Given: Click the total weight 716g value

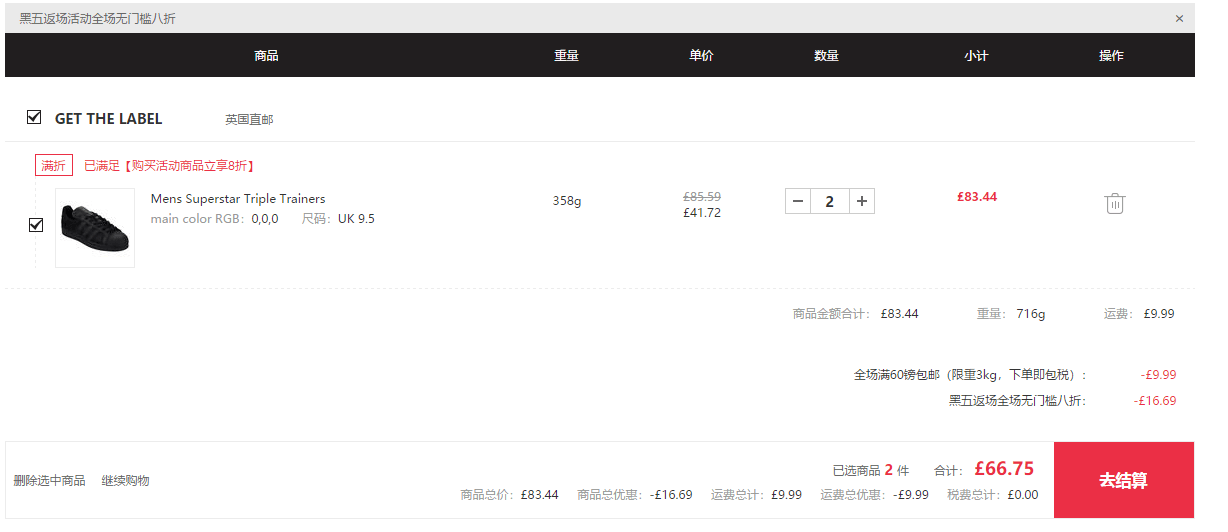Looking at the screenshot, I should tap(1030, 314).
